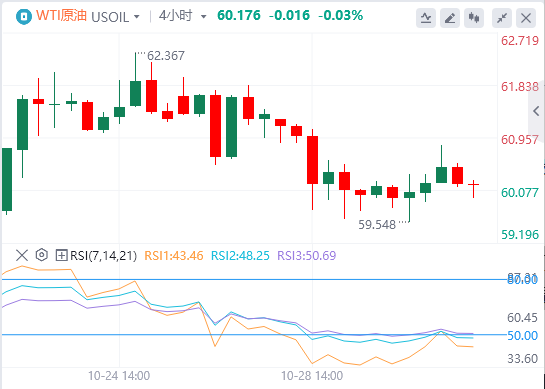Toggle the RSI1:43.46 line label
The image size is (545, 389).
point(174,256)
